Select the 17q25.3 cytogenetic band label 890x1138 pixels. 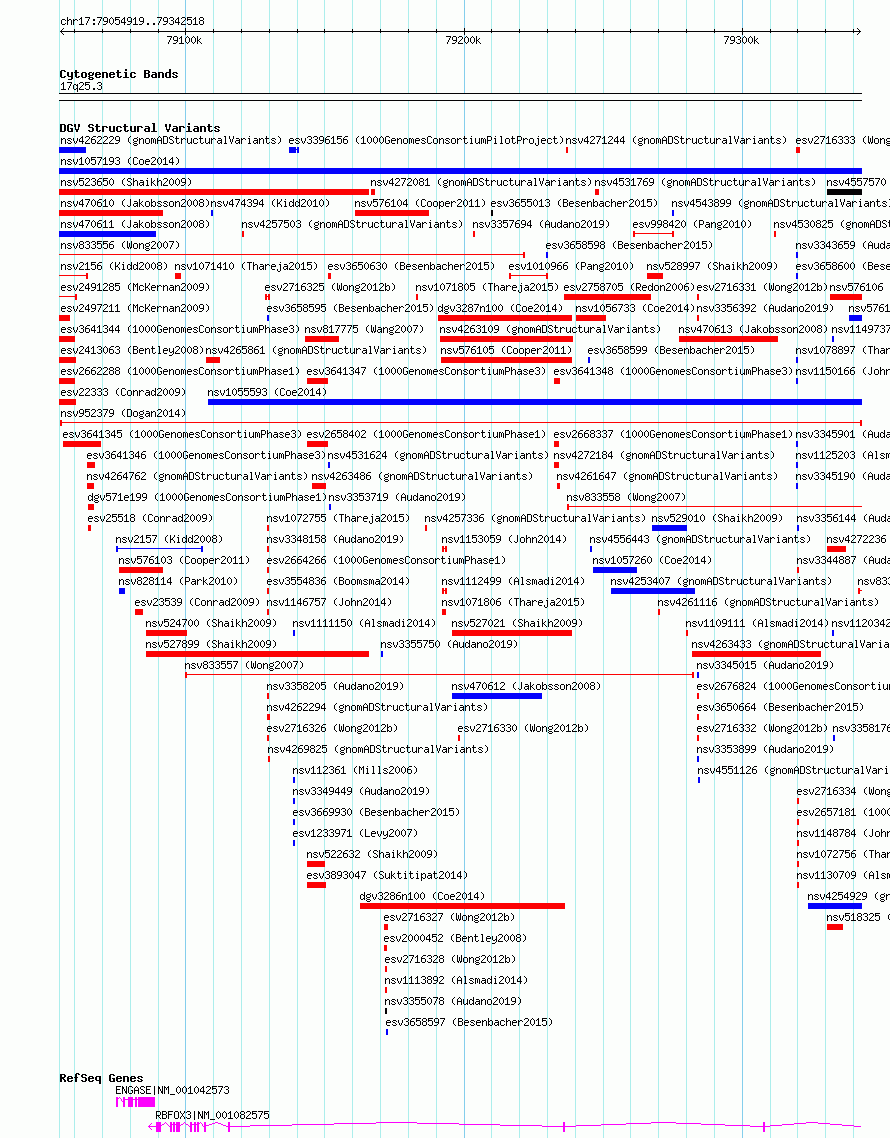click(81, 87)
